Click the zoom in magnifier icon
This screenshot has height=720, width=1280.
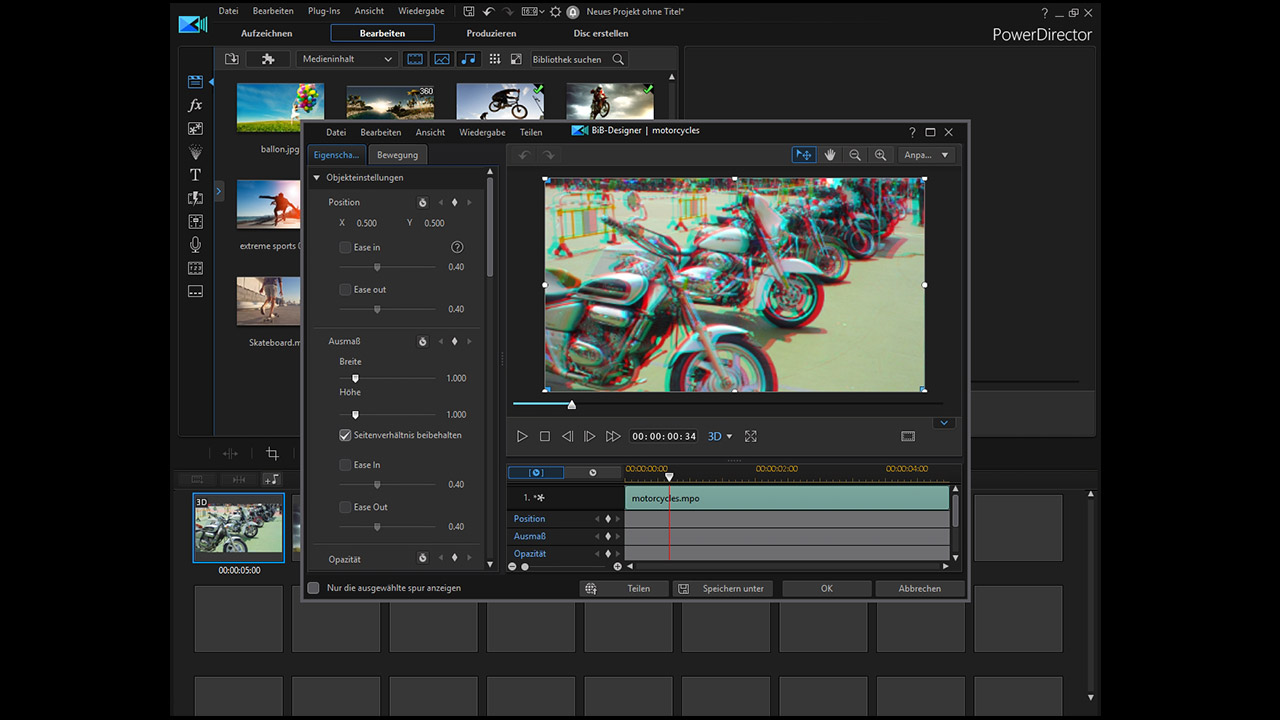[x=880, y=155]
